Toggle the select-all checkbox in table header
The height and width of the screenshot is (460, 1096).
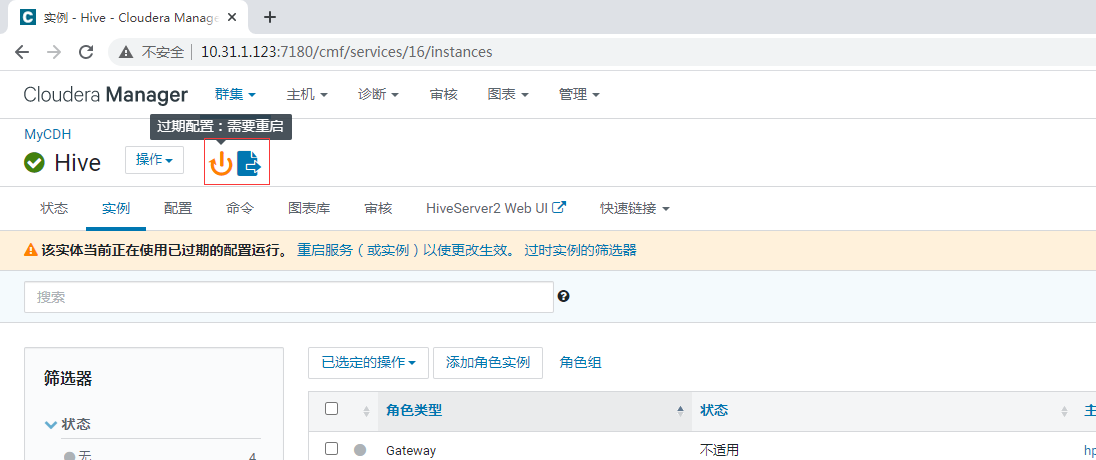(x=332, y=409)
